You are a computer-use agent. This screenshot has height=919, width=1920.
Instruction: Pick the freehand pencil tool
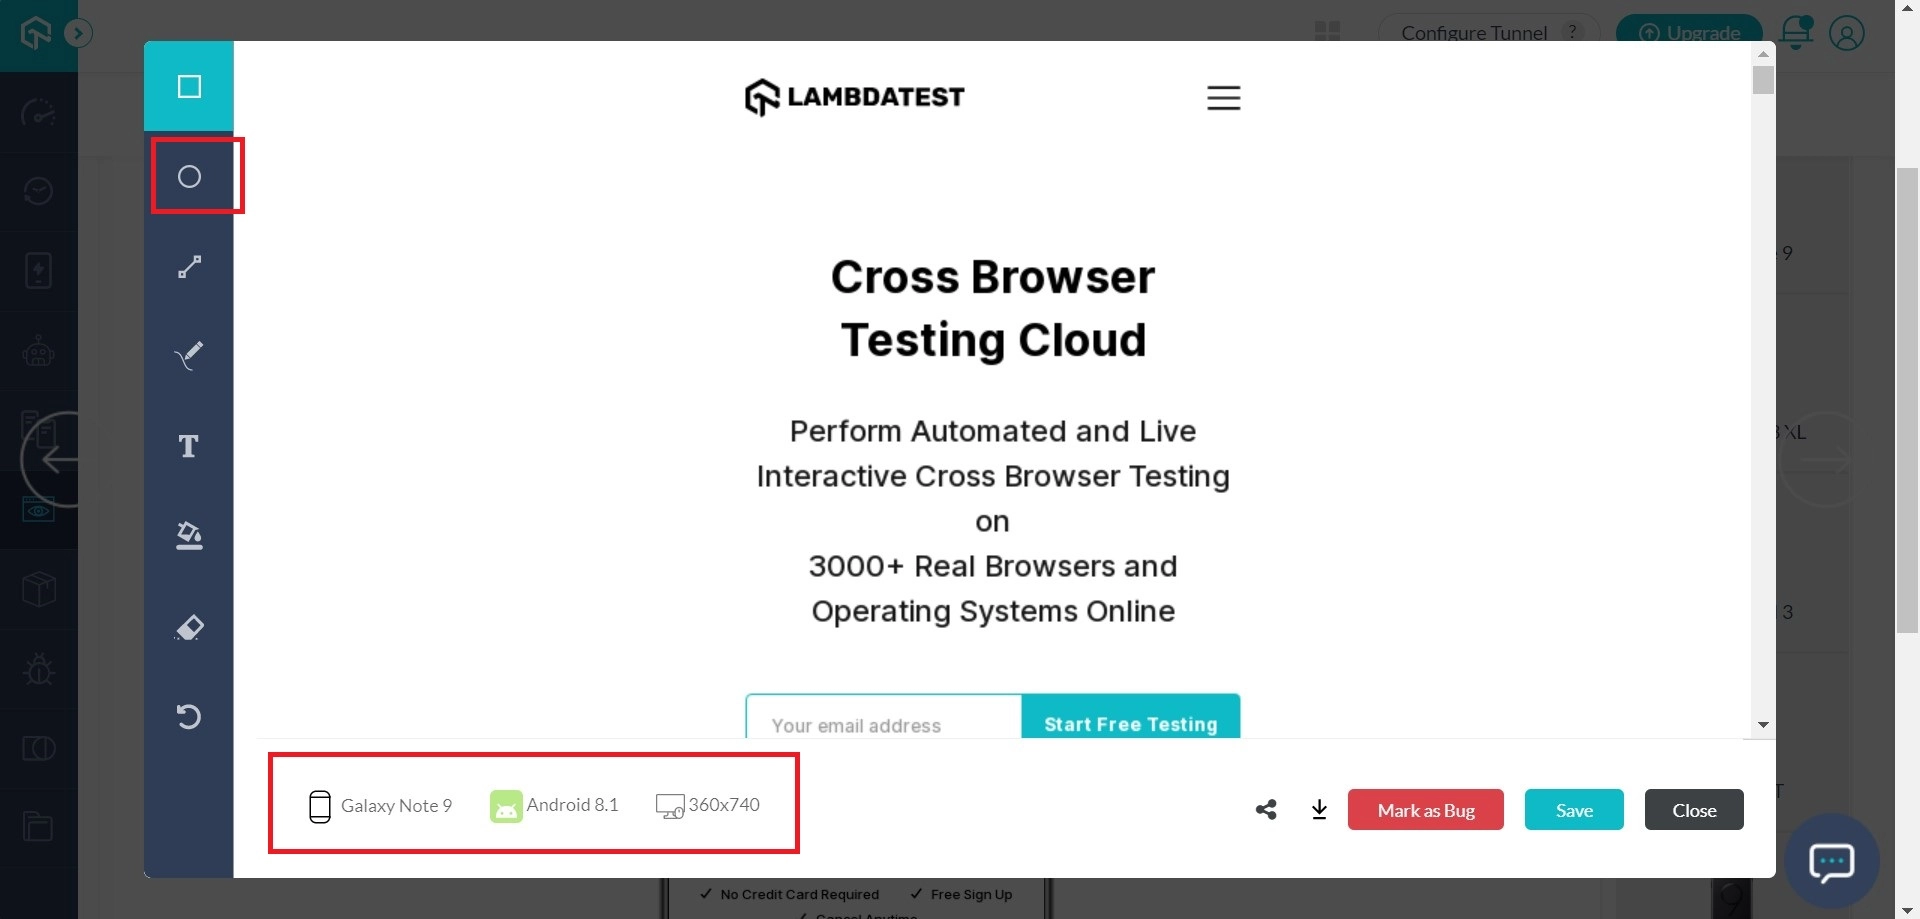(189, 355)
